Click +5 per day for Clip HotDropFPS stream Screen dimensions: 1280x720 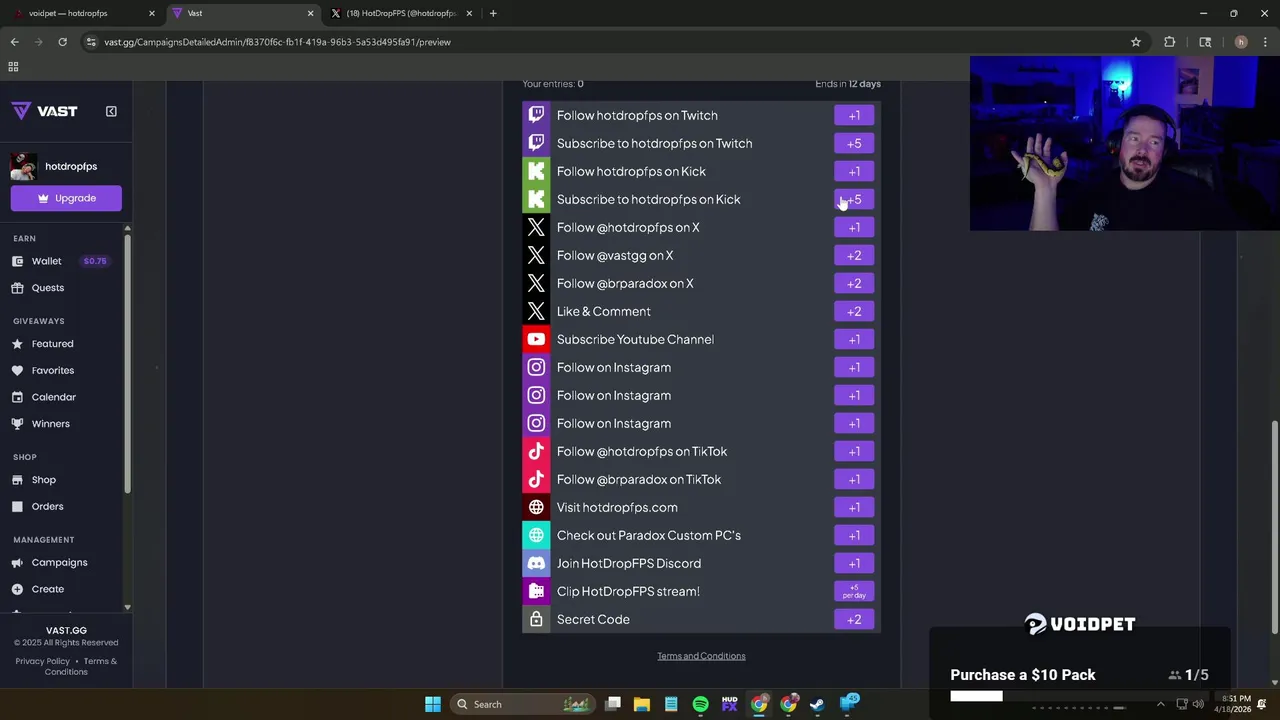(x=854, y=591)
